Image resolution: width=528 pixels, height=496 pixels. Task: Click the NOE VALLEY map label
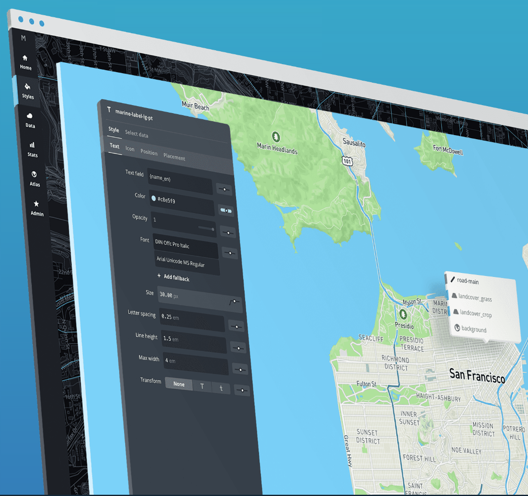(466, 450)
